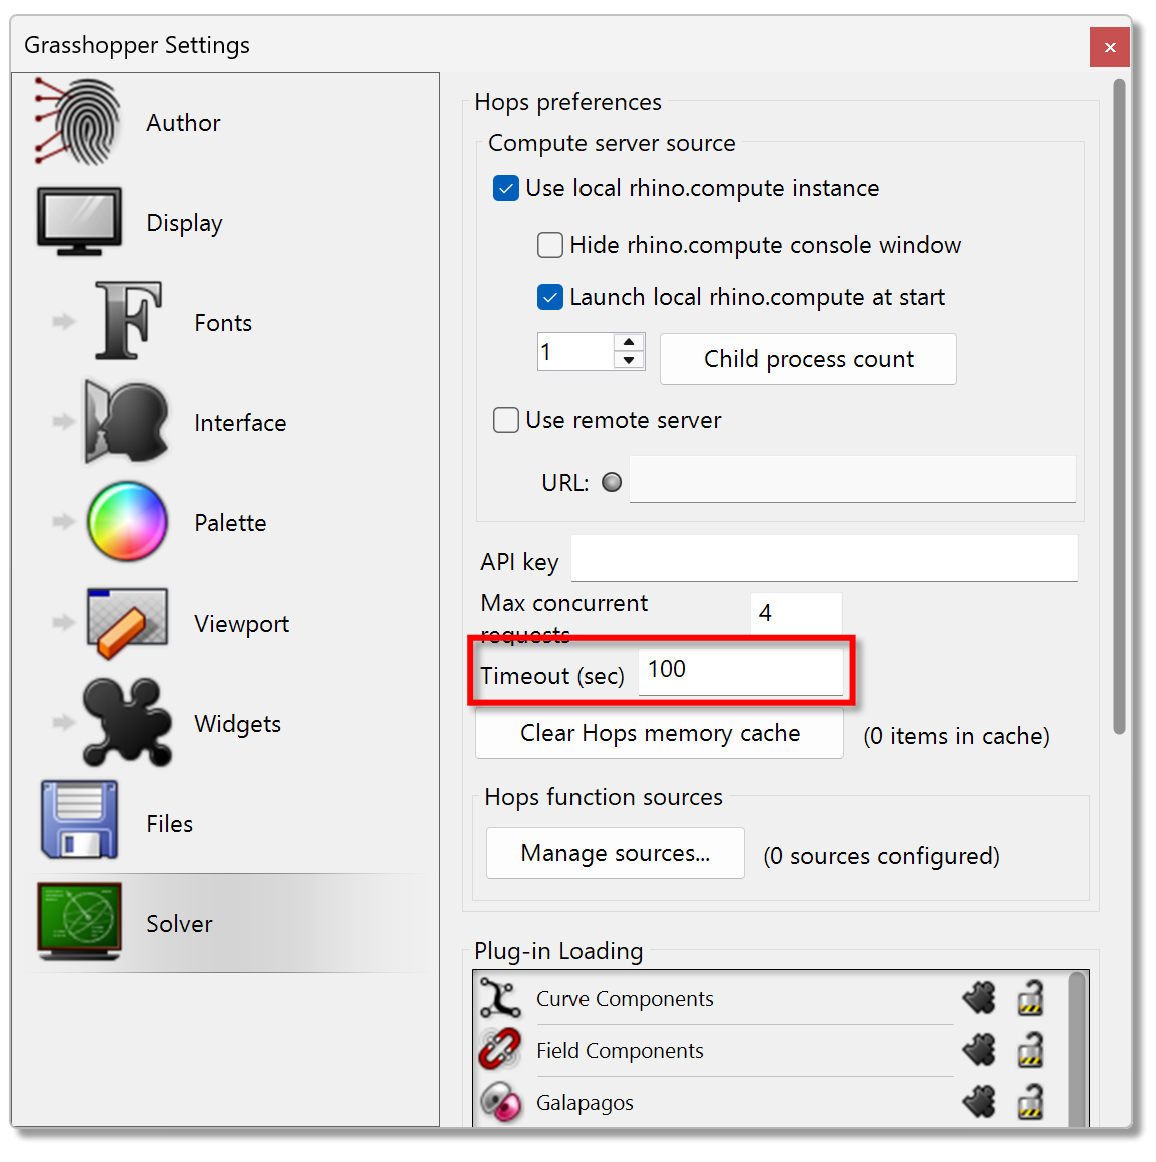Image resolution: width=1156 pixels, height=1162 pixels.
Task: Expand the Palette sub-category arrow
Action: pyautogui.click(x=64, y=522)
